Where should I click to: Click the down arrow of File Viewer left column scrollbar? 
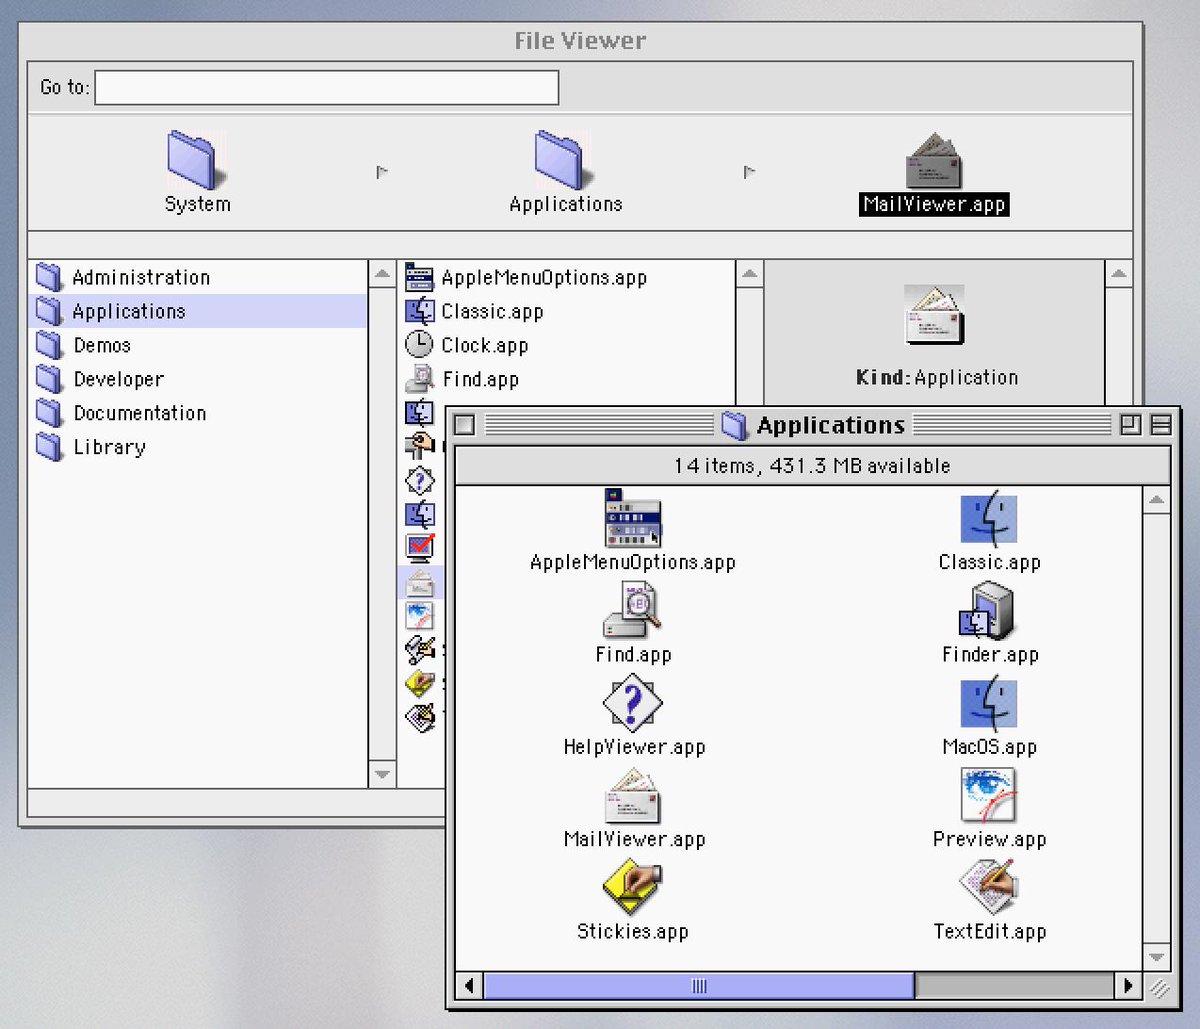coord(383,774)
